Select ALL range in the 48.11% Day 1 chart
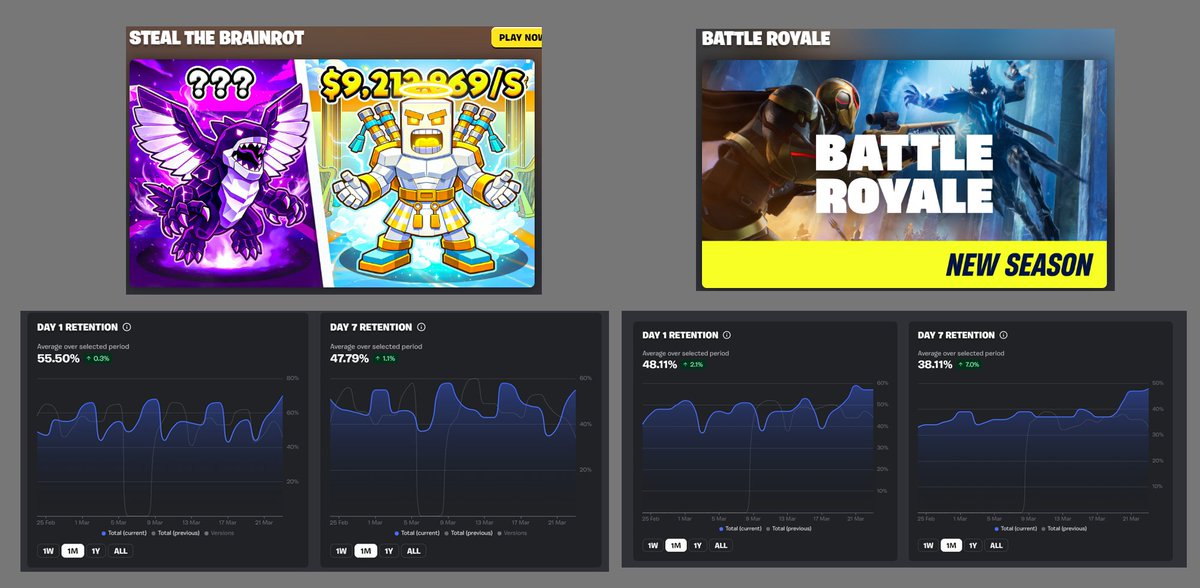Viewport: 1200px width, 588px height. 720,545
